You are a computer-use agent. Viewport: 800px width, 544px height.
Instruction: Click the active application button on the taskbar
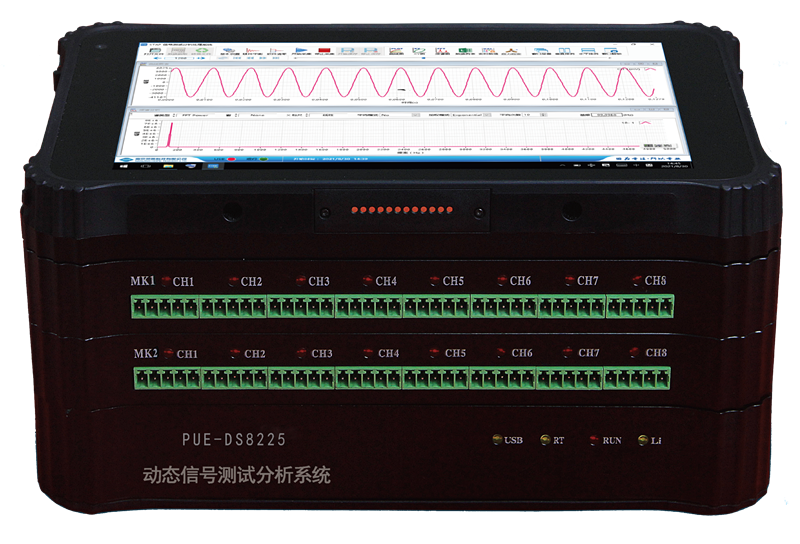[212, 166]
